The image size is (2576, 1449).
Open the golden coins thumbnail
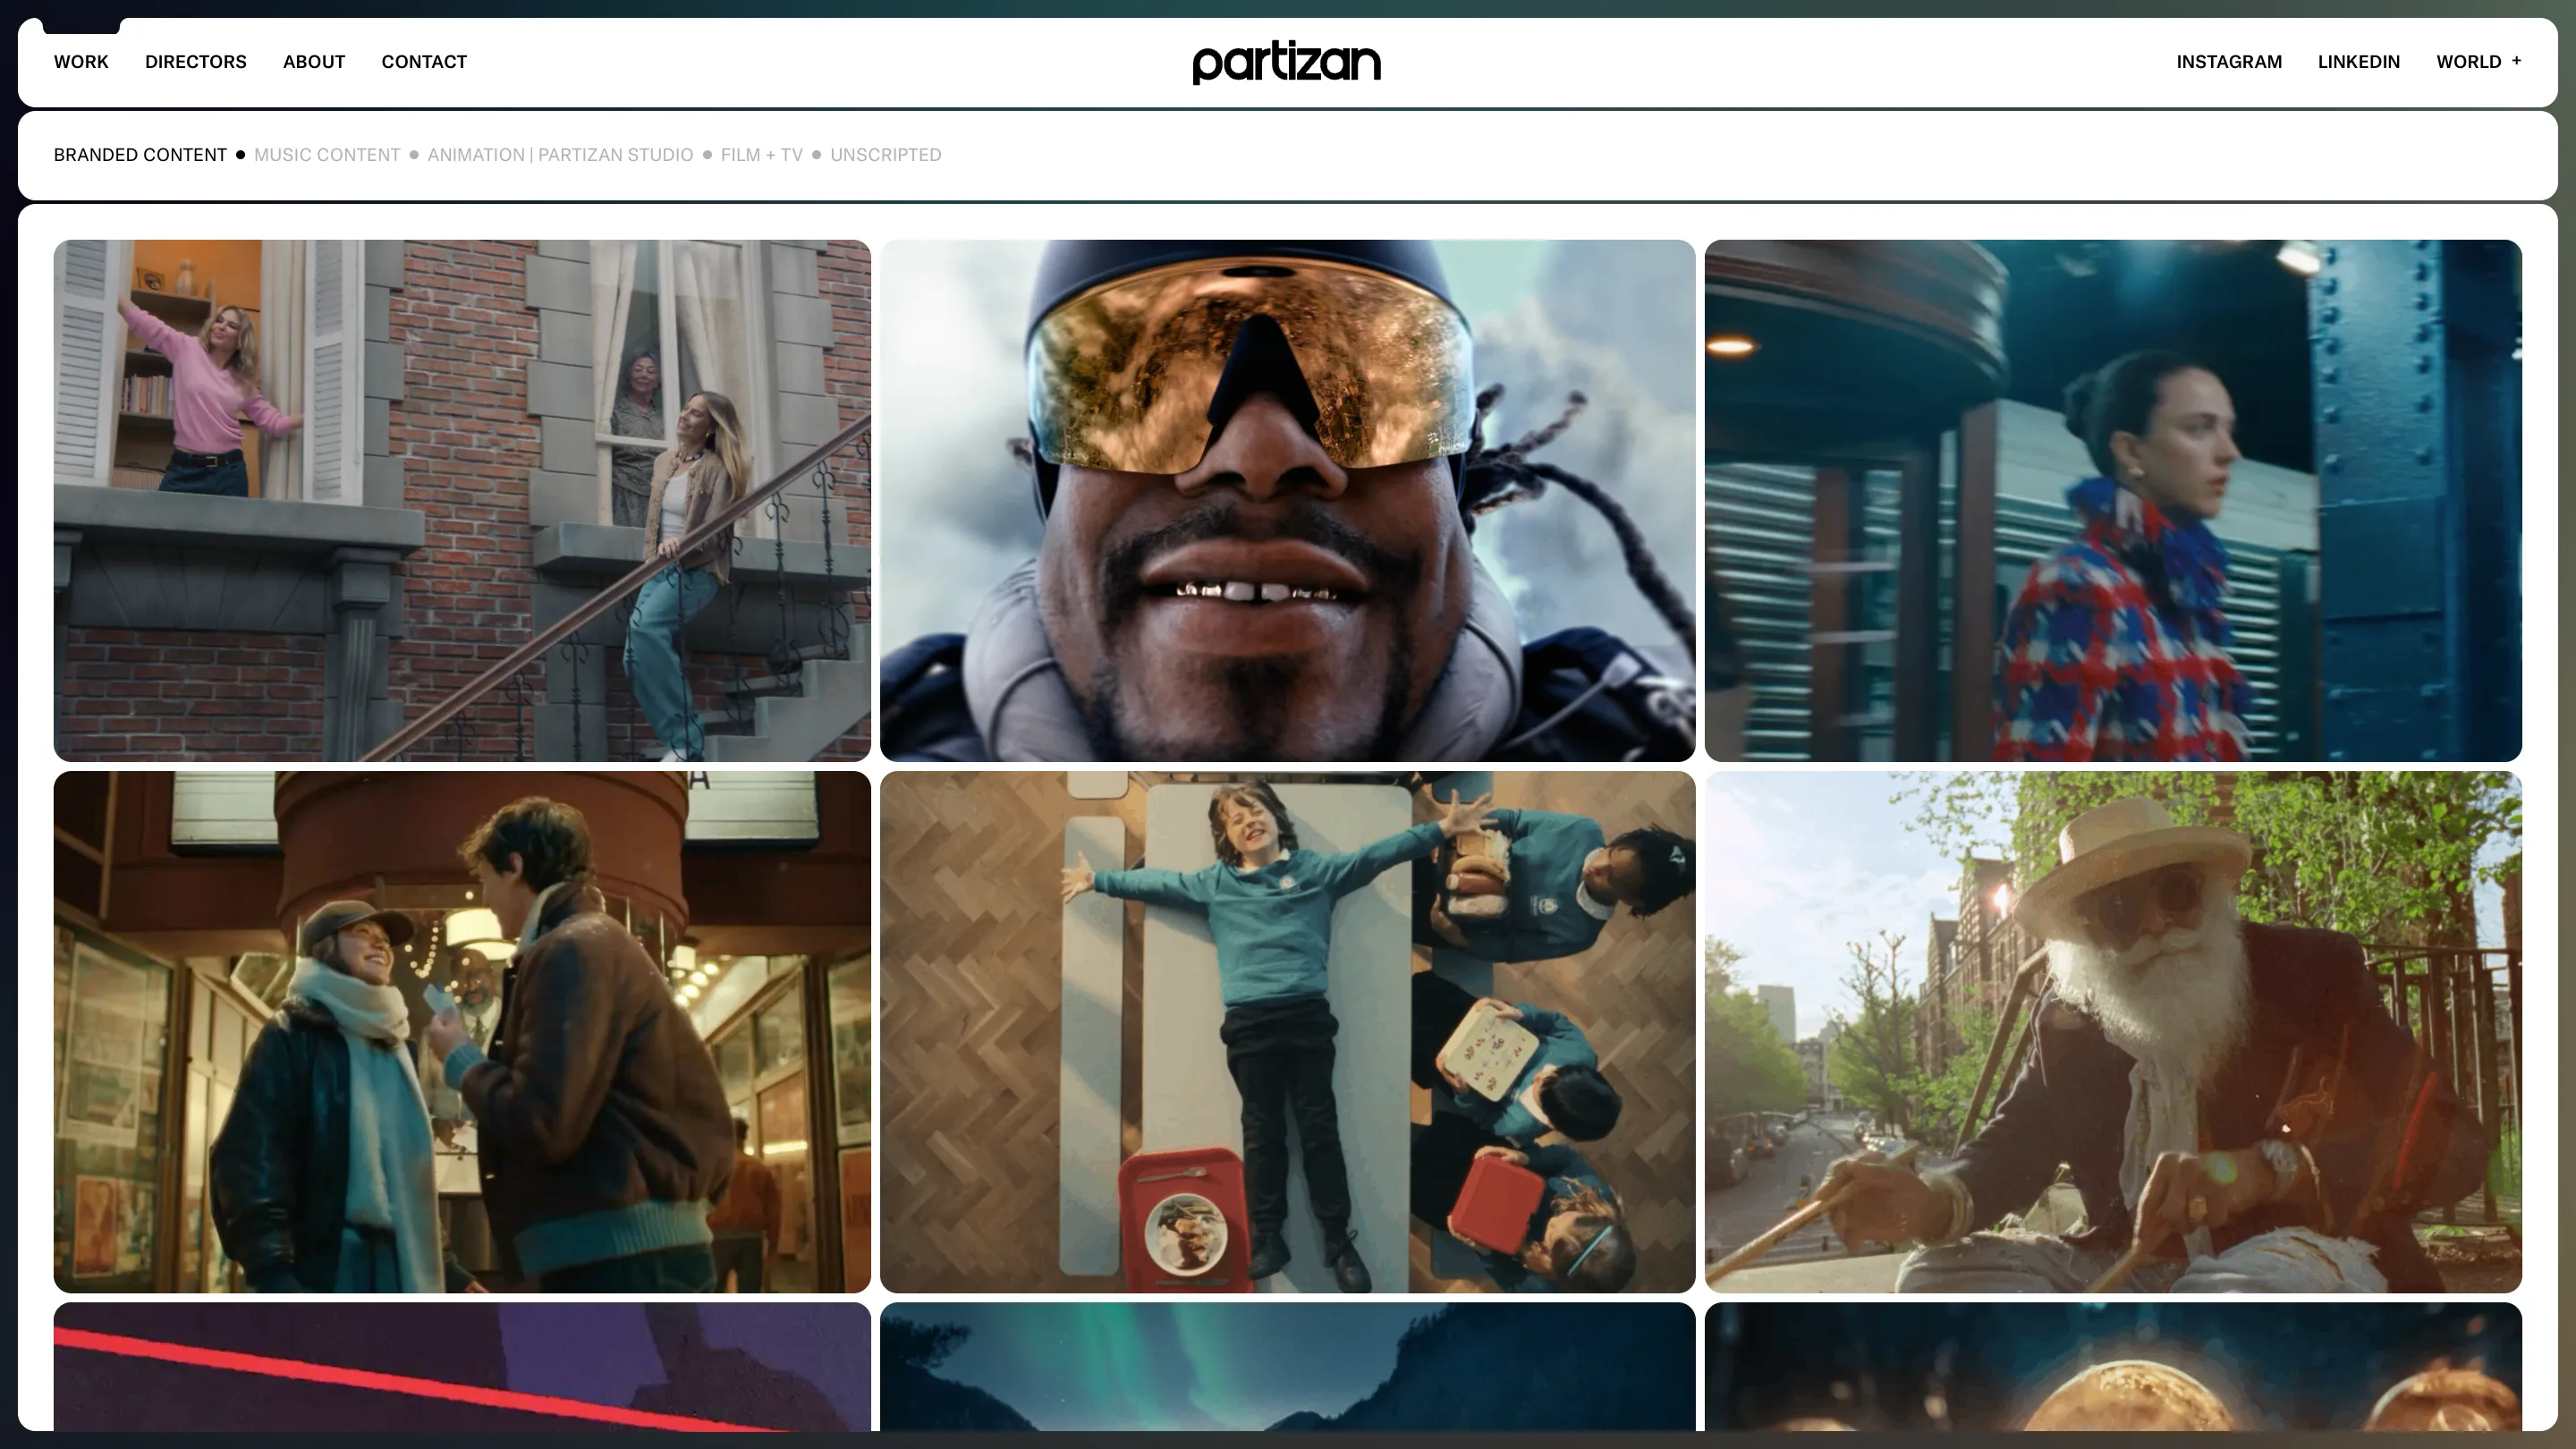2113,1366
